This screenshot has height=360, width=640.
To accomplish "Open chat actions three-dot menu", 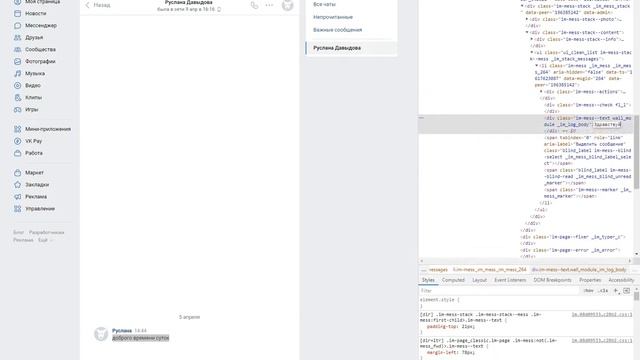I will pyautogui.click(x=269, y=5).
